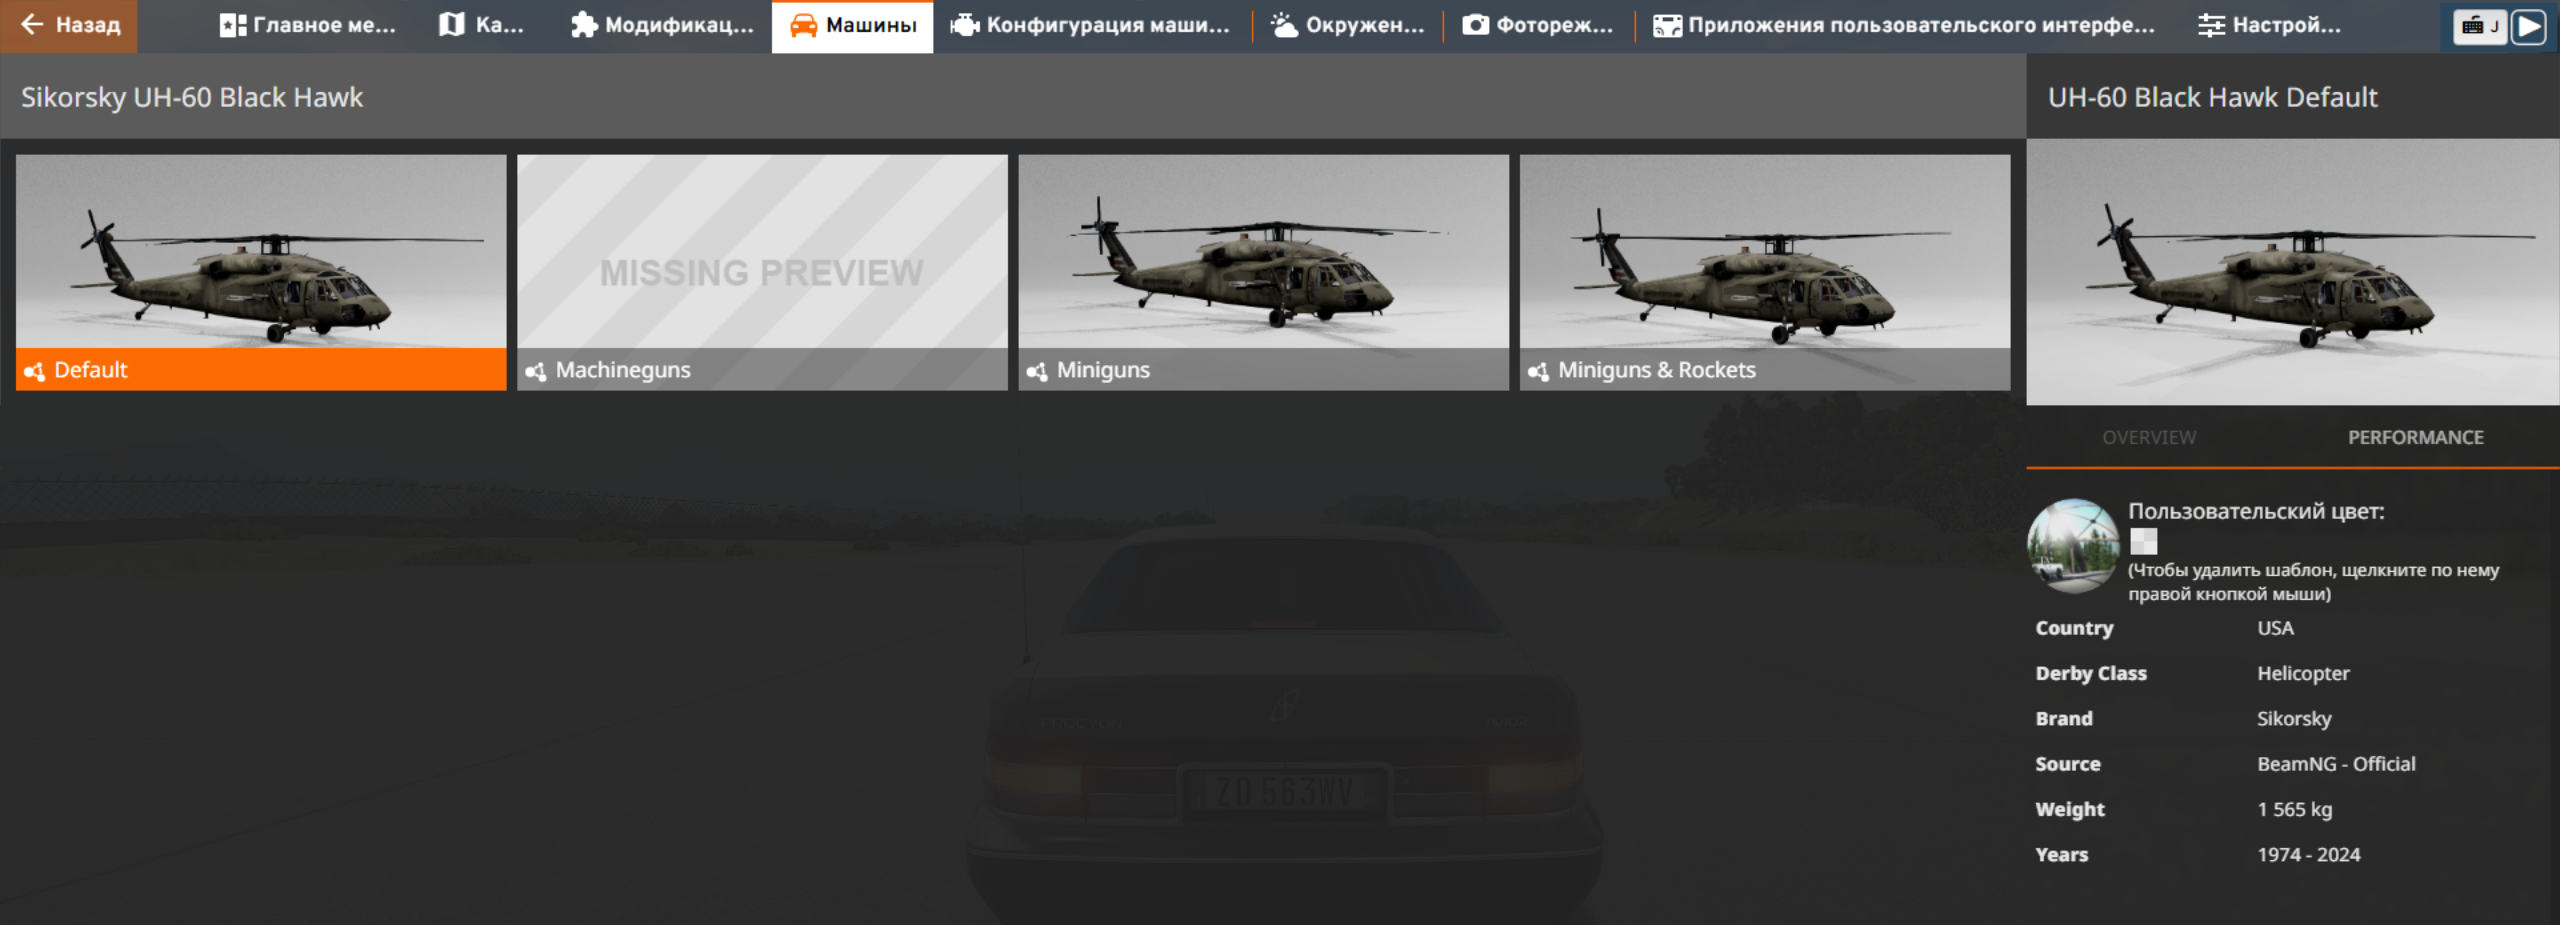Select the Machineguns configuration card

click(762, 272)
